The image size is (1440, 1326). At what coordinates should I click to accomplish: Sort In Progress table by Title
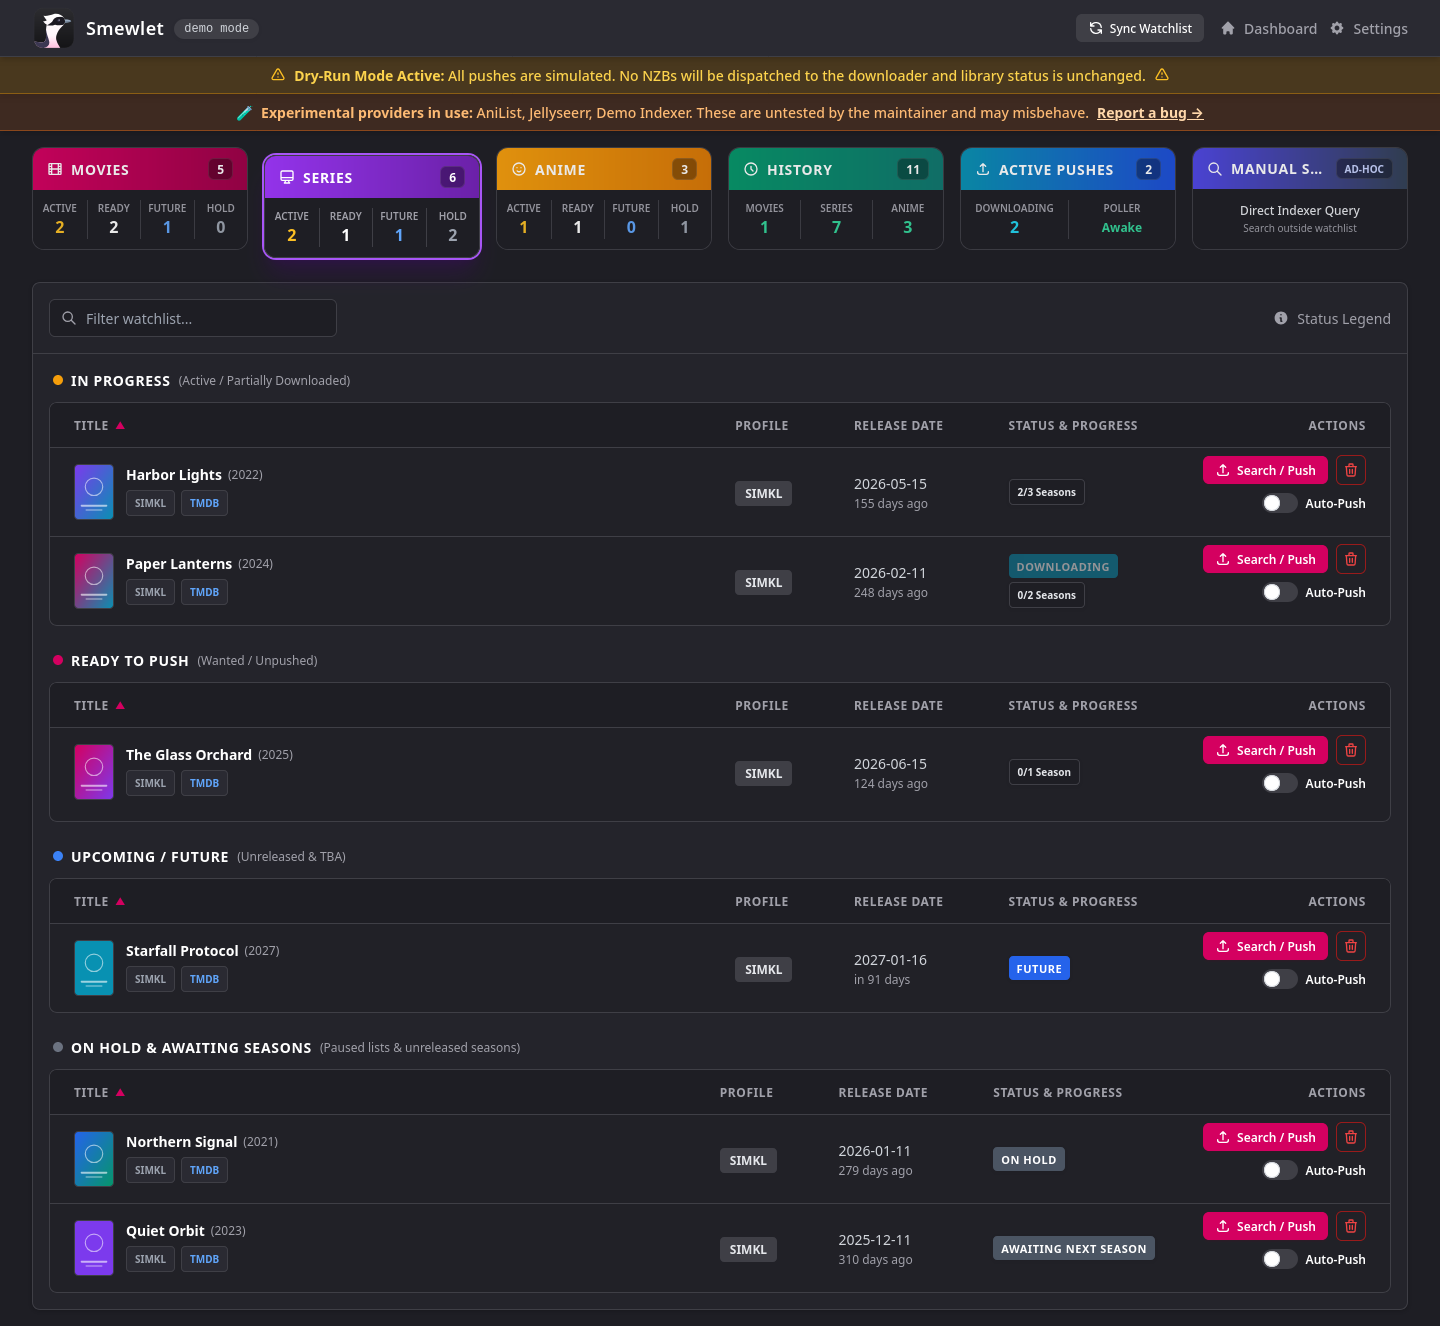[99, 426]
